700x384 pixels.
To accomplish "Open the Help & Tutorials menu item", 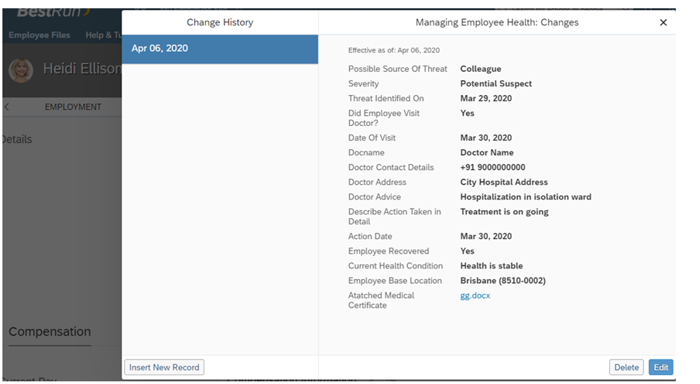I will [x=103, y=35].
